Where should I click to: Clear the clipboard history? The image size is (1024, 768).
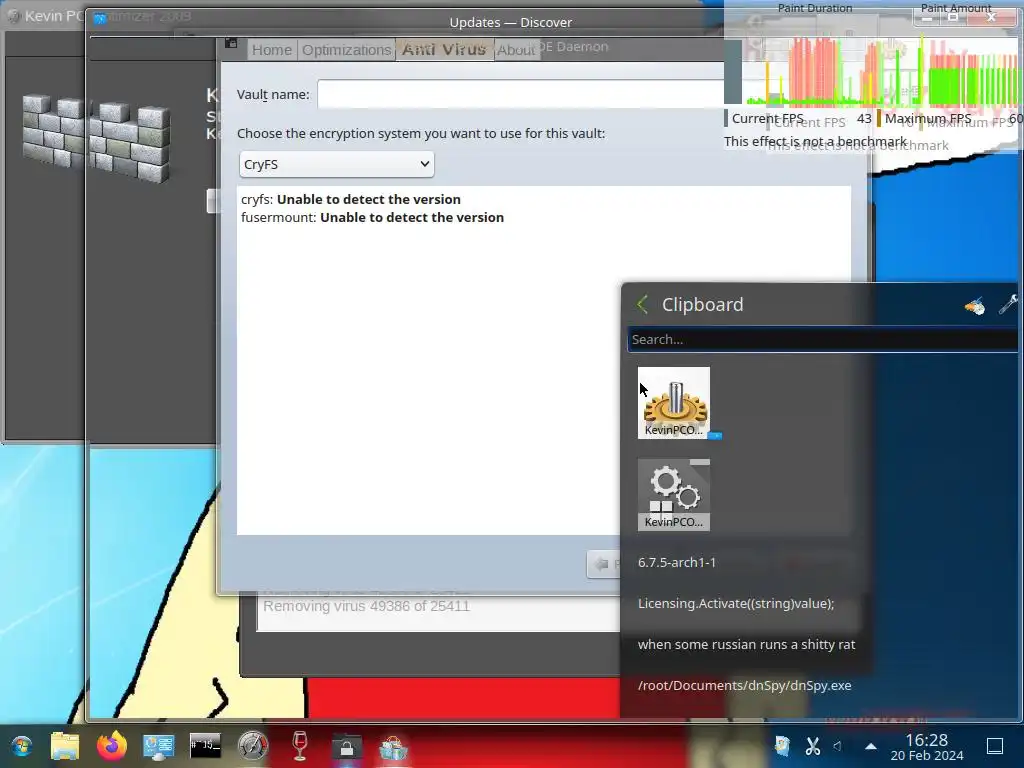point(974,304)
